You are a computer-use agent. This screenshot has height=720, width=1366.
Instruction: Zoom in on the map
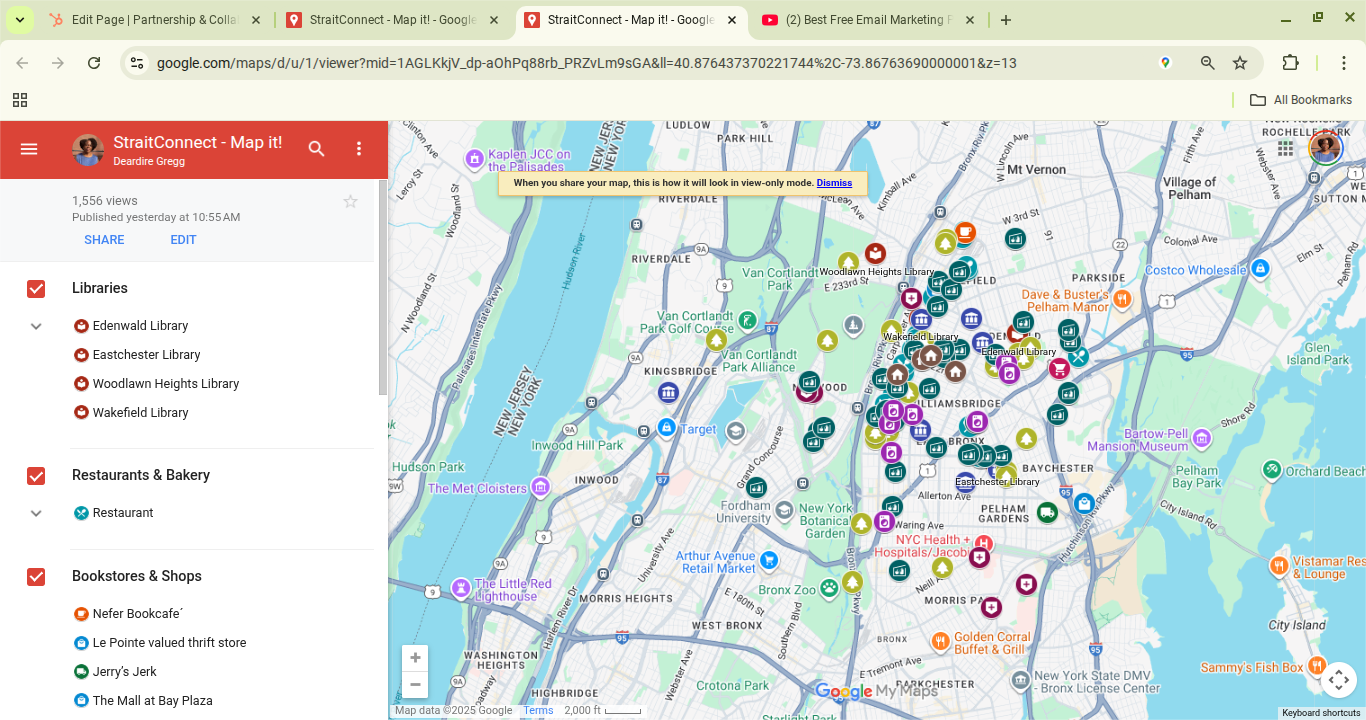pos(415,658)
